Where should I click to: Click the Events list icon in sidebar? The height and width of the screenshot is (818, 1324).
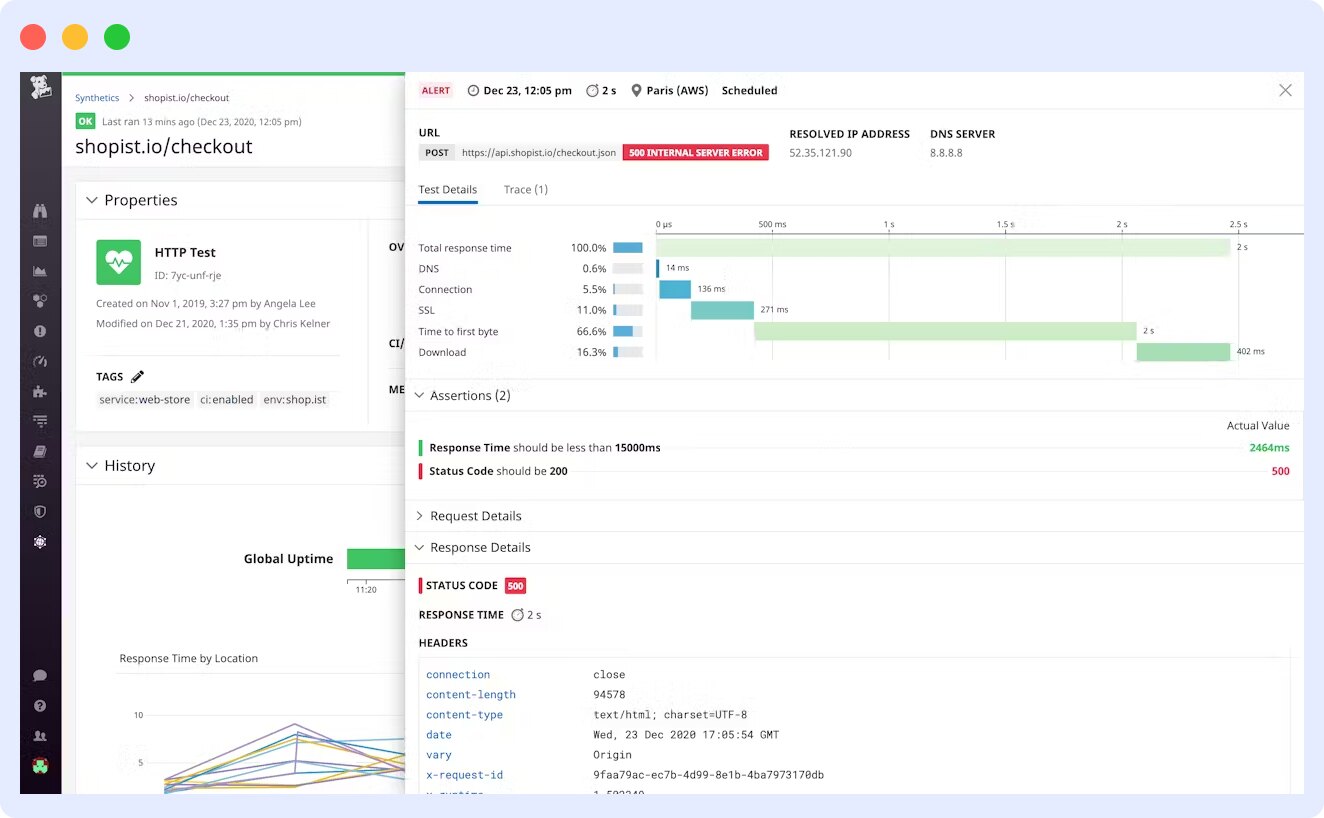(41, 241)
